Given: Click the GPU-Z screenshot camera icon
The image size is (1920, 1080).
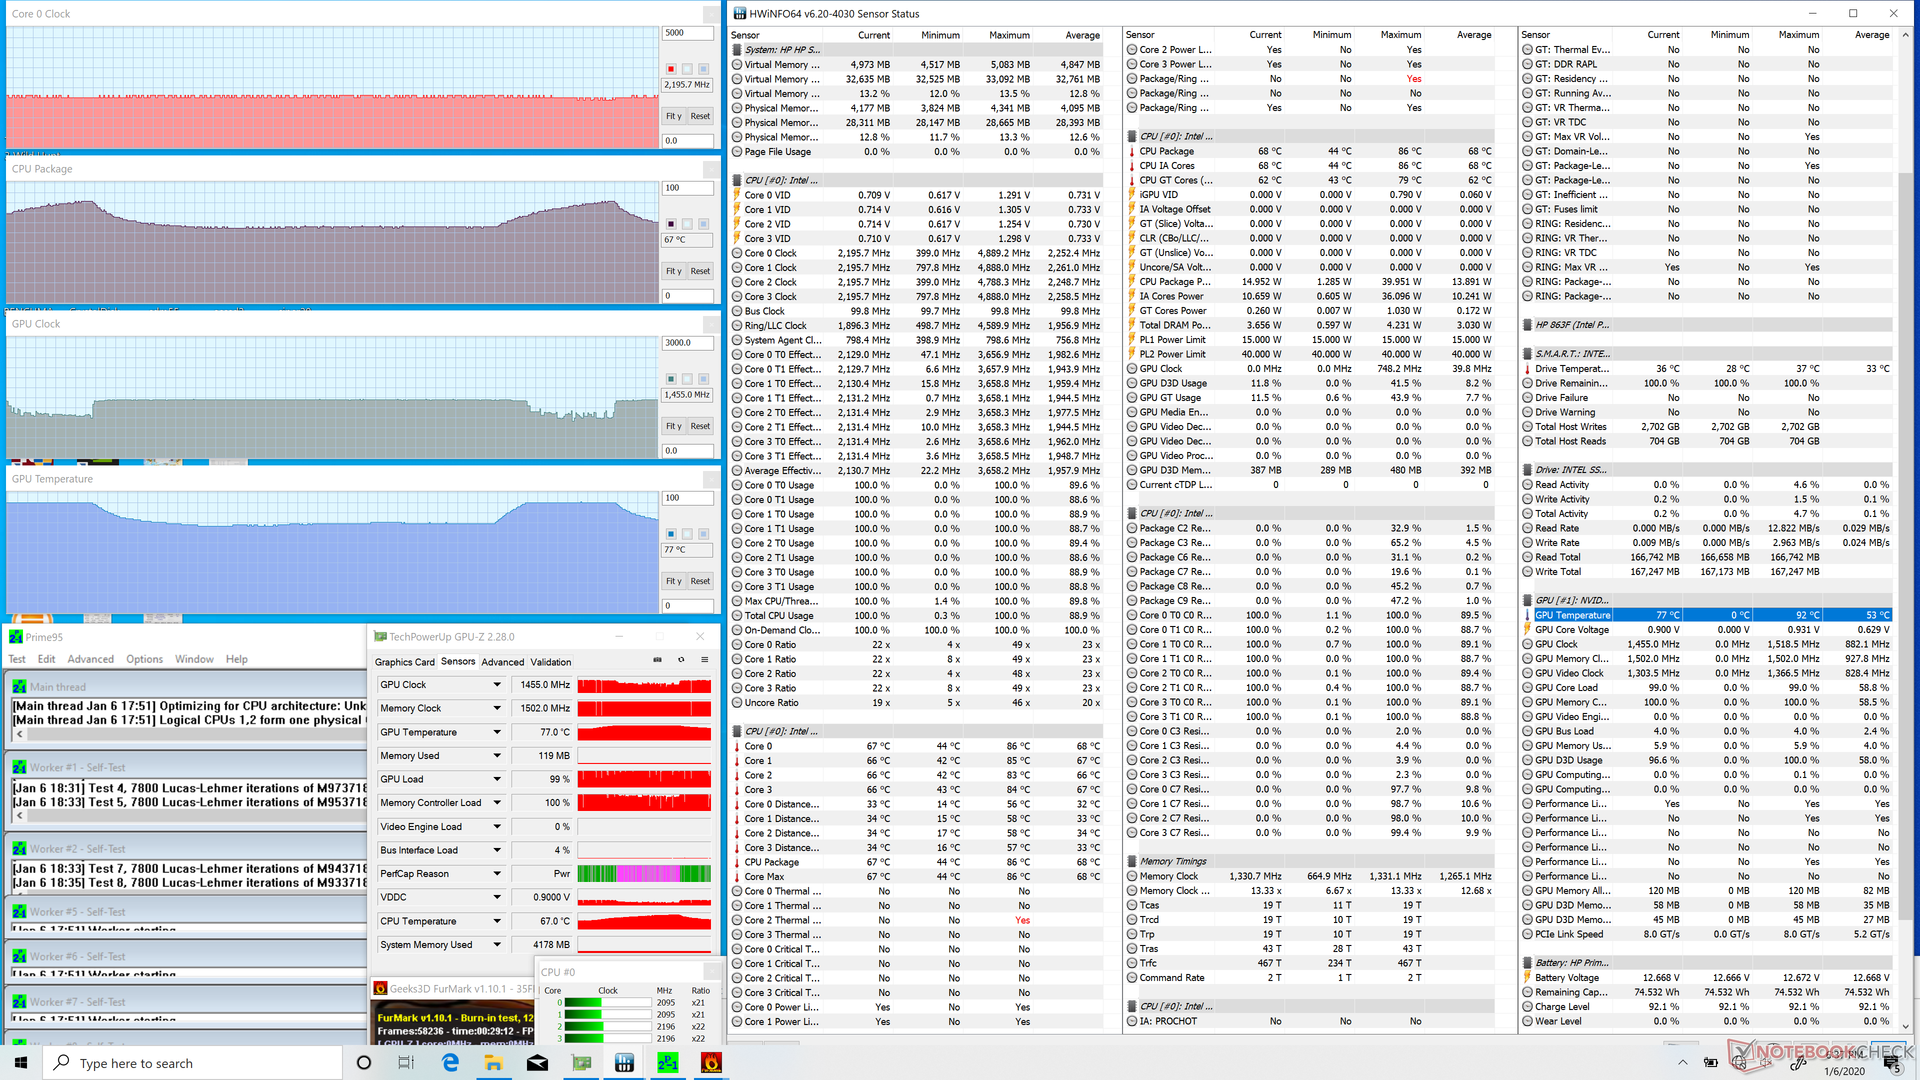Looking at the screenshot, I should tap(657, 660).
